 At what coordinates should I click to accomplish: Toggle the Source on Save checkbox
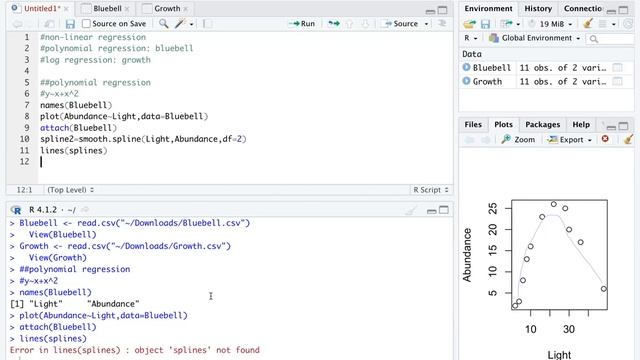pos(86,24)
